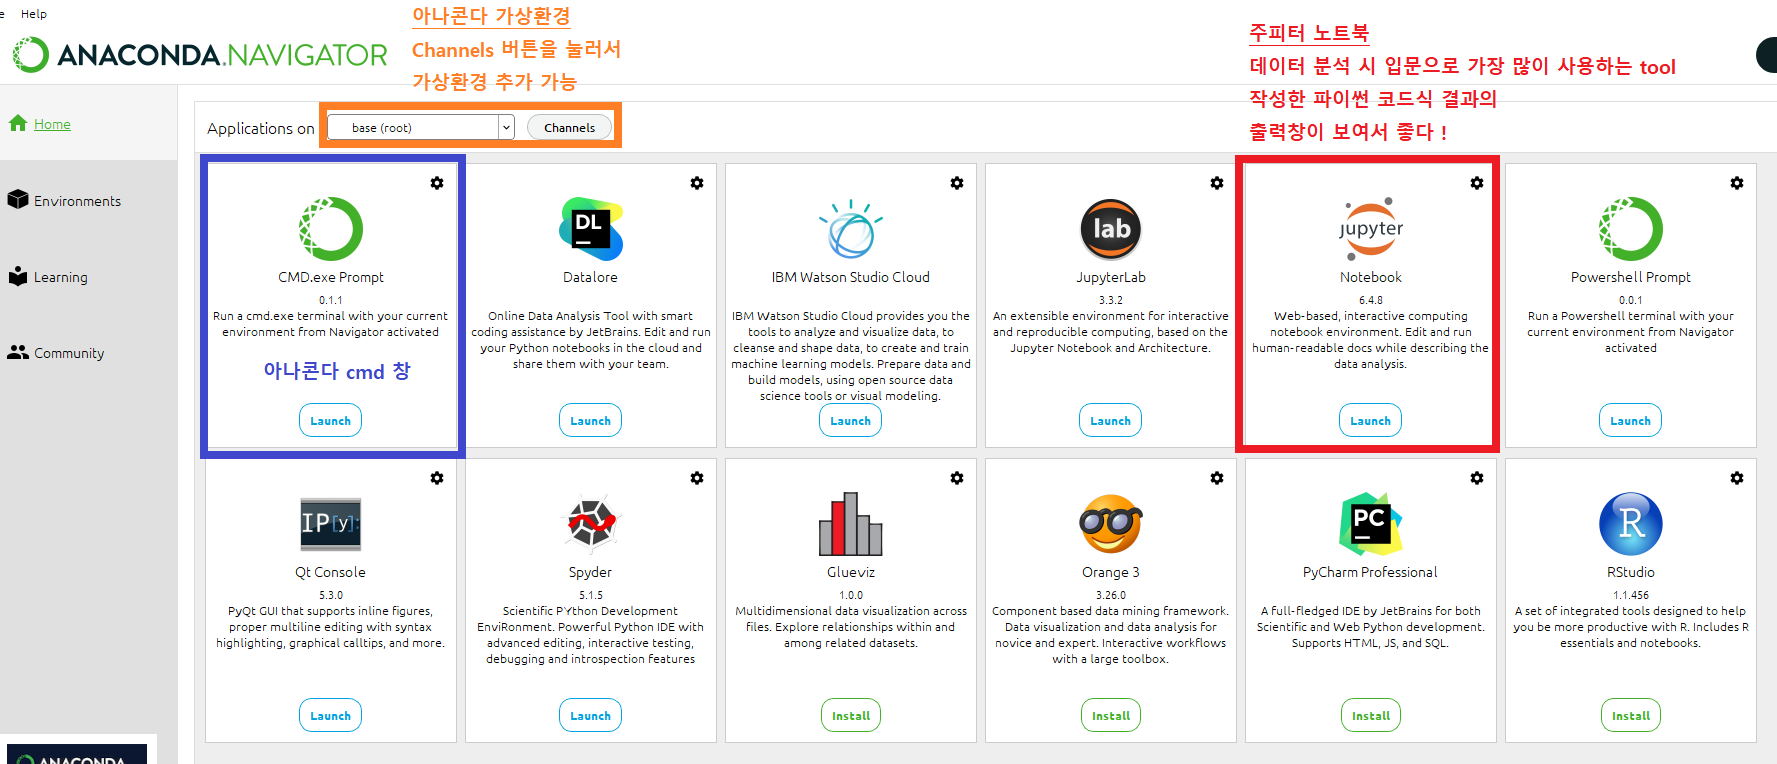The image size is (1777, 764).
Task: Launch Spyder
Action: (591, 716)
